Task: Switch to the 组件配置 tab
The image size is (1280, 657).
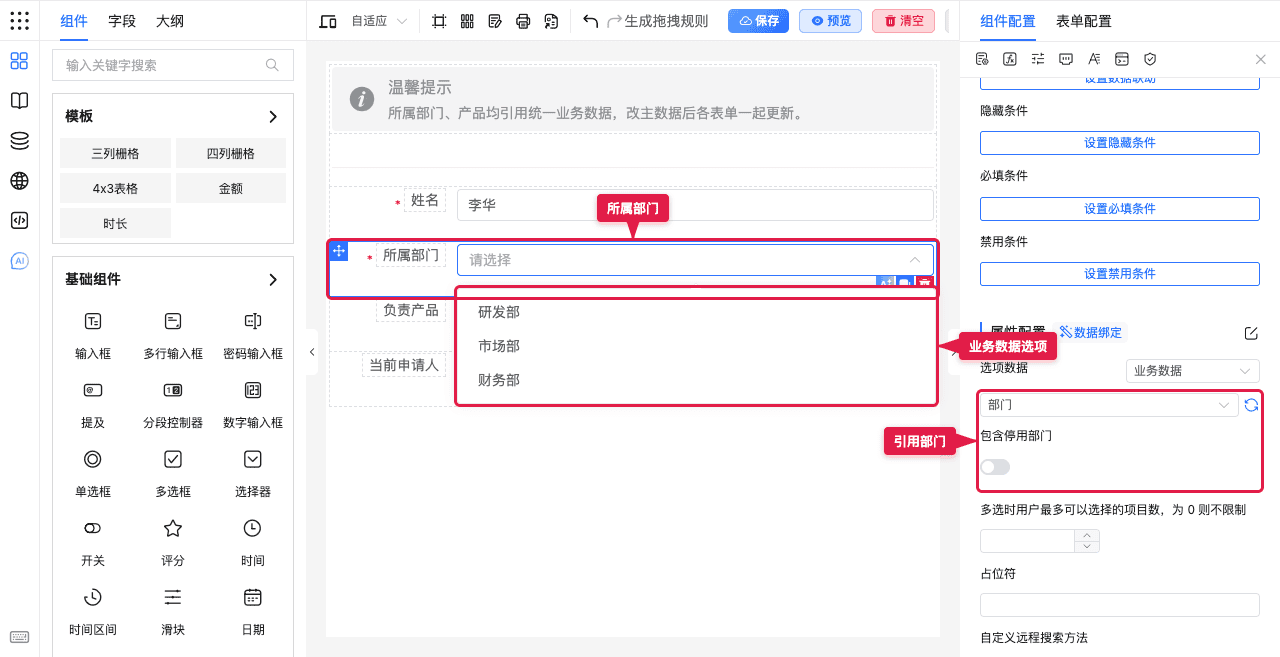Action: 1008,21
